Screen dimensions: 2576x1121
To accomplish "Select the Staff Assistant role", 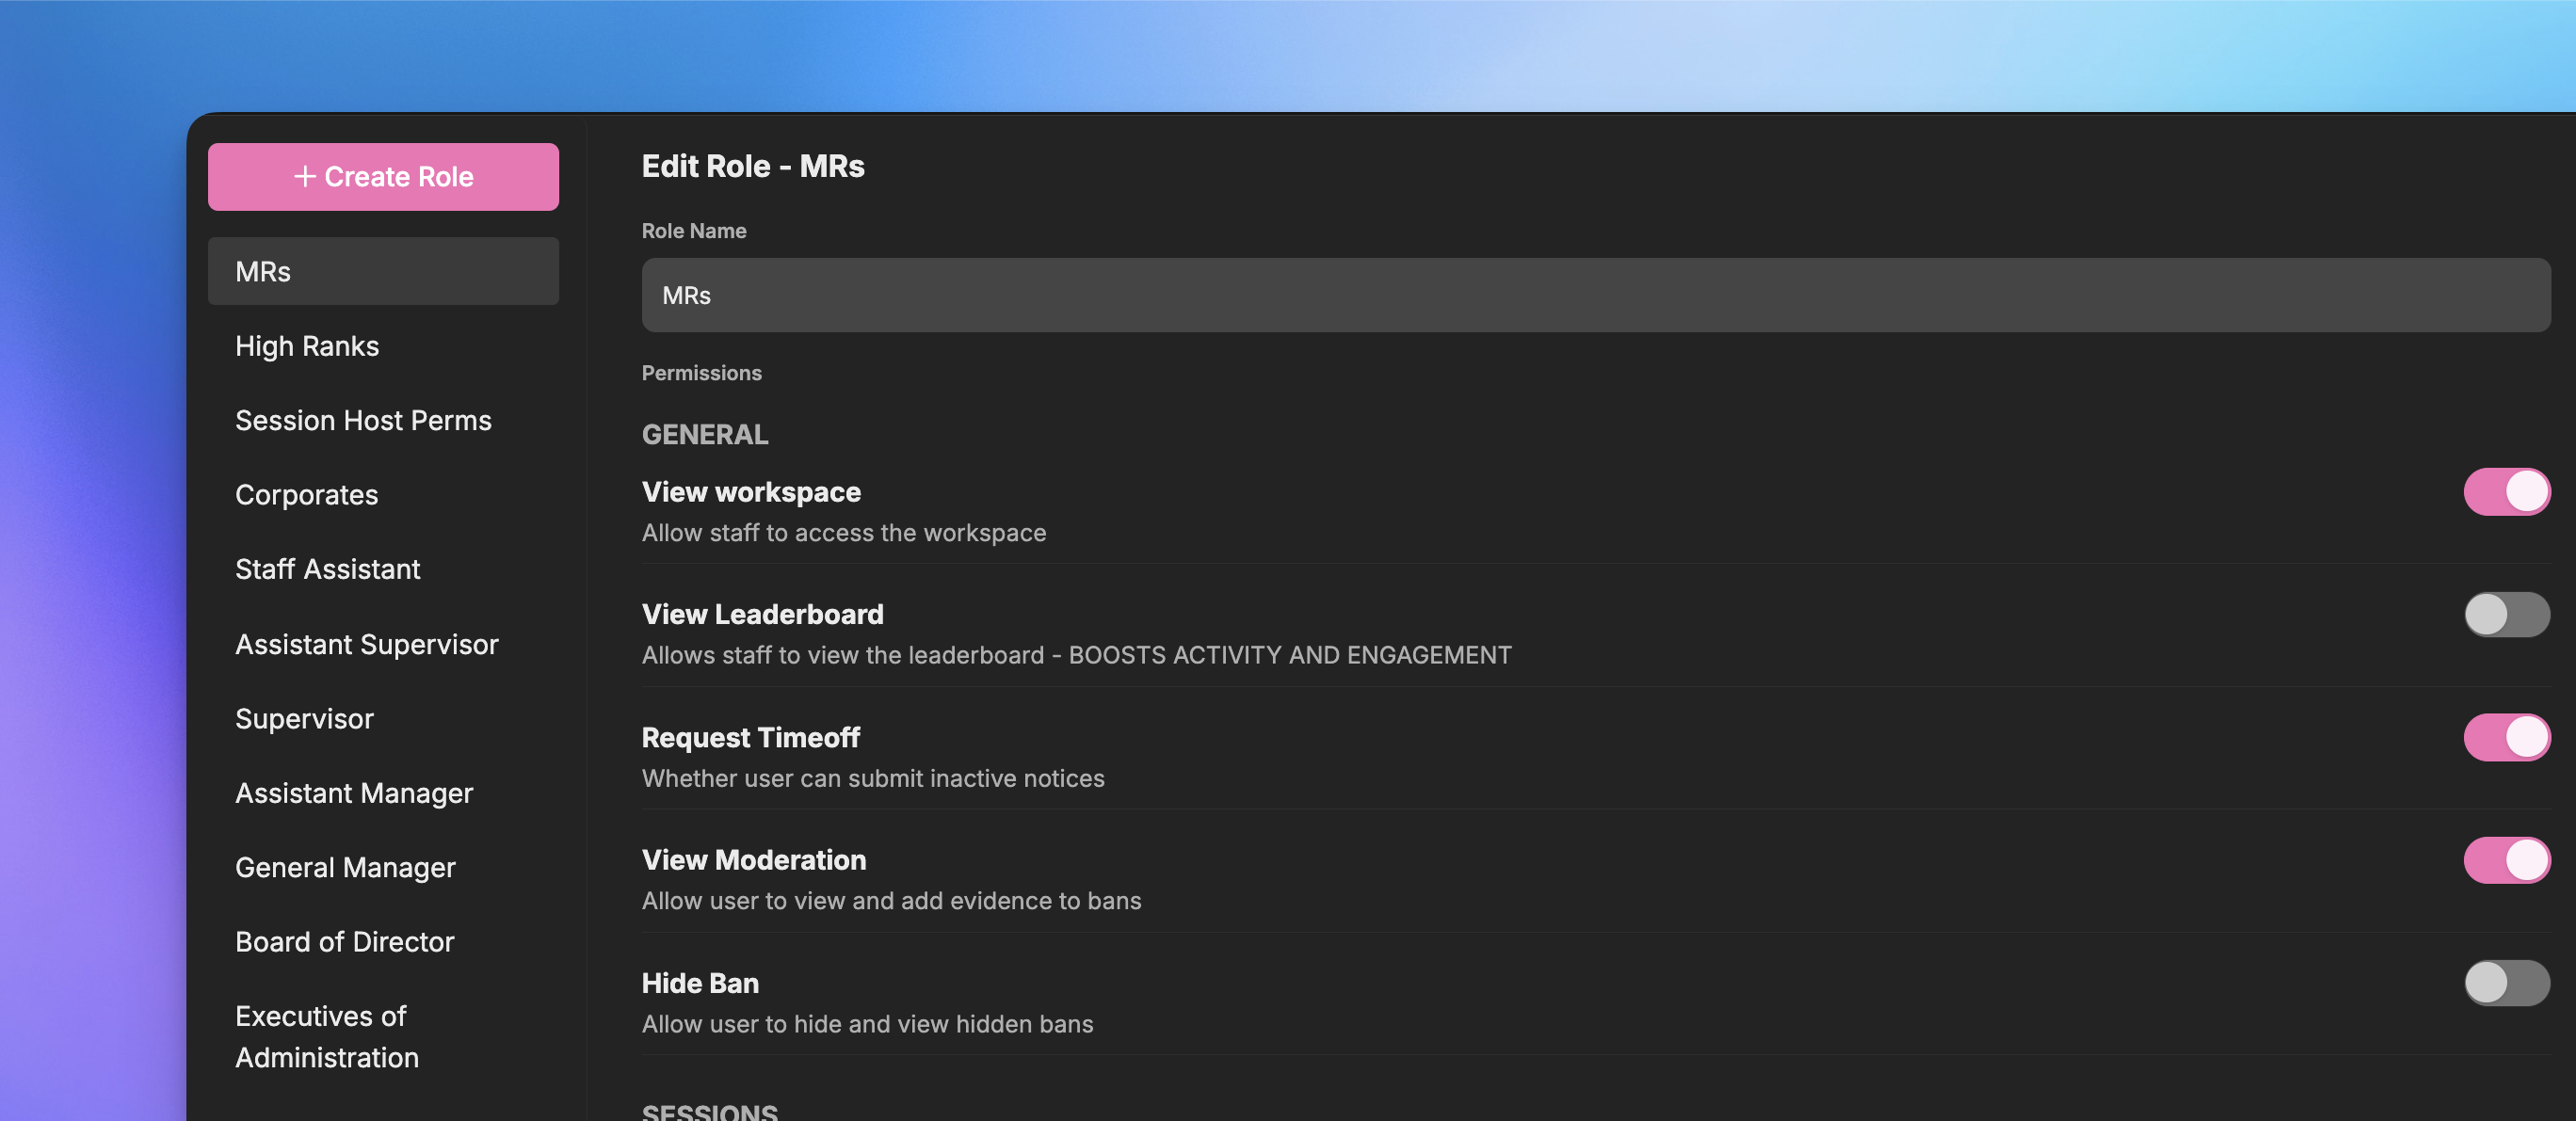I will coord(328,569).
